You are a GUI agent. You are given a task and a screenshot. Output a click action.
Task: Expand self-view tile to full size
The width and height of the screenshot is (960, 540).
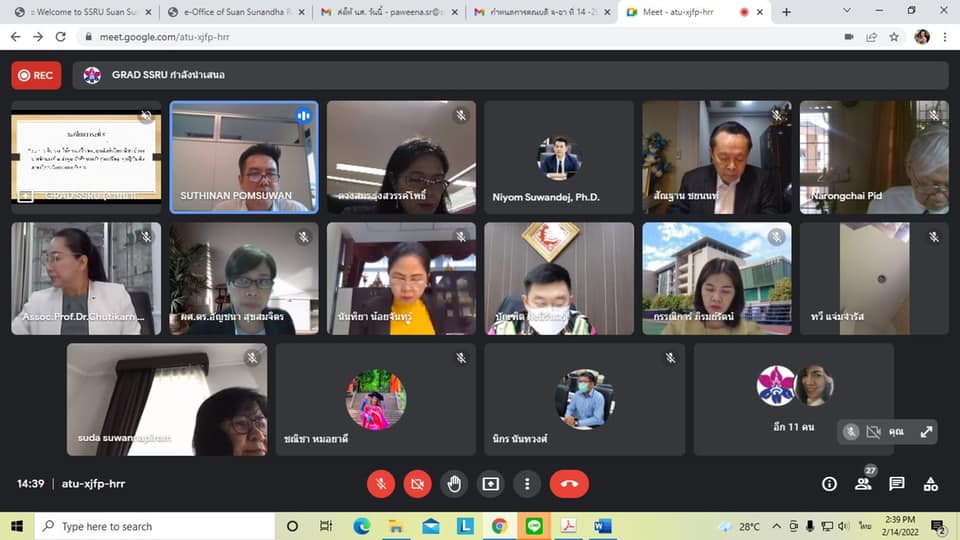926,432
